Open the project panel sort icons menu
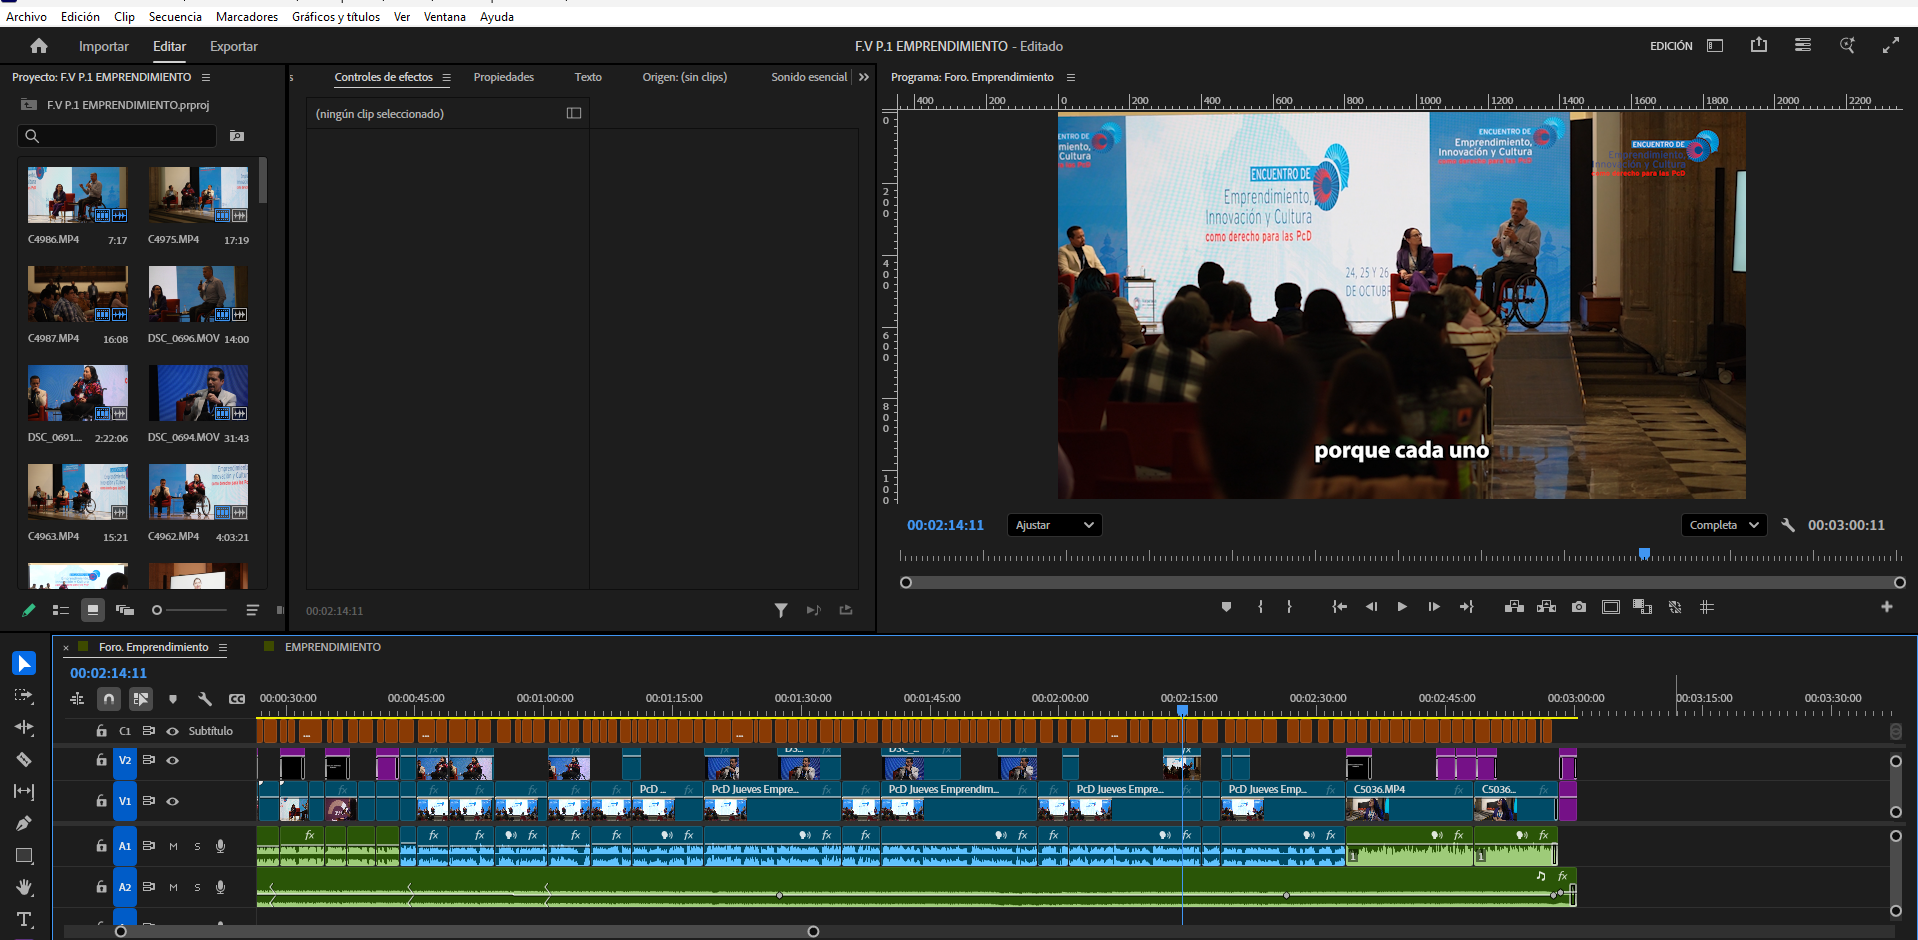The height and width of the screenshot is (940, 1918). tap(252, 610)
